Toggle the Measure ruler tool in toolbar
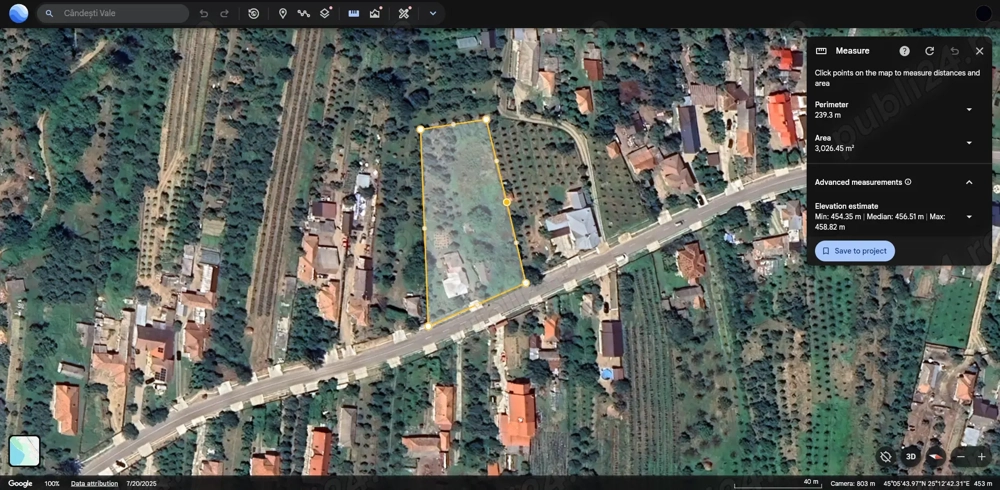1000x490 pixels. click(353, 13)
